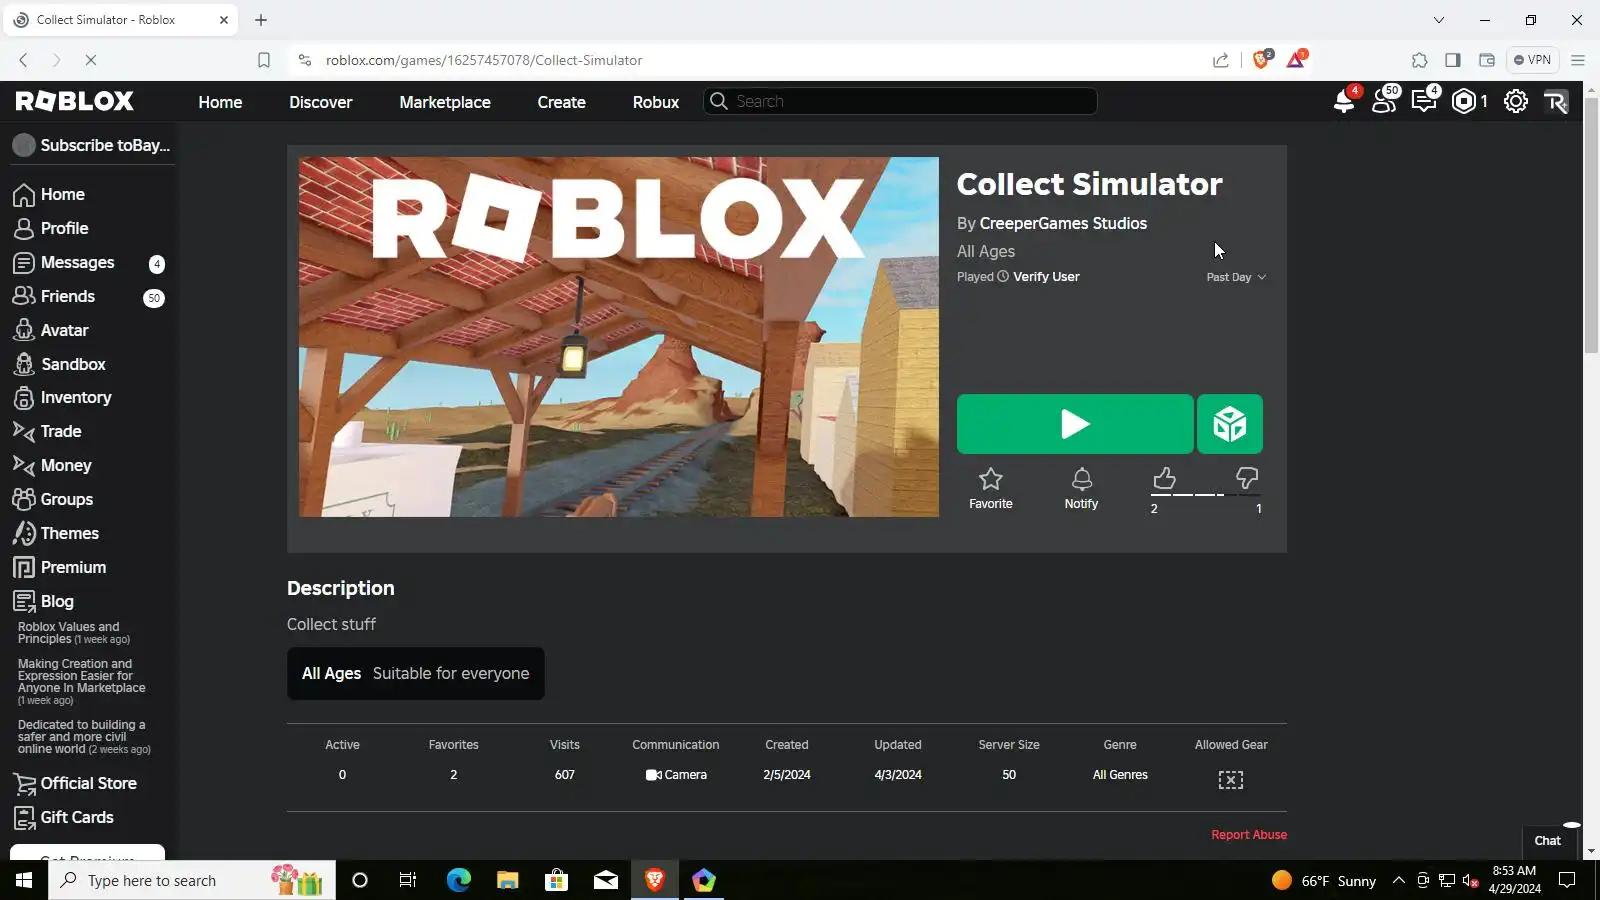Click the Brave Rewards triangle icon
Screen dimensions: 1600x900
(1296, 60)
